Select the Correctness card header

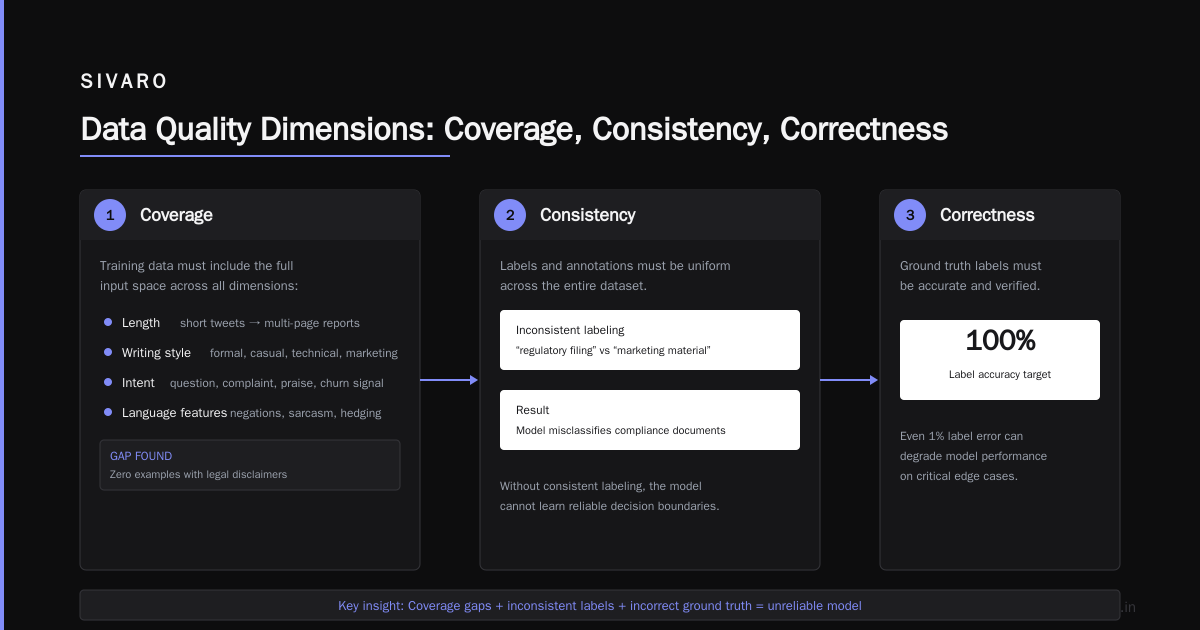point(1000,215)
